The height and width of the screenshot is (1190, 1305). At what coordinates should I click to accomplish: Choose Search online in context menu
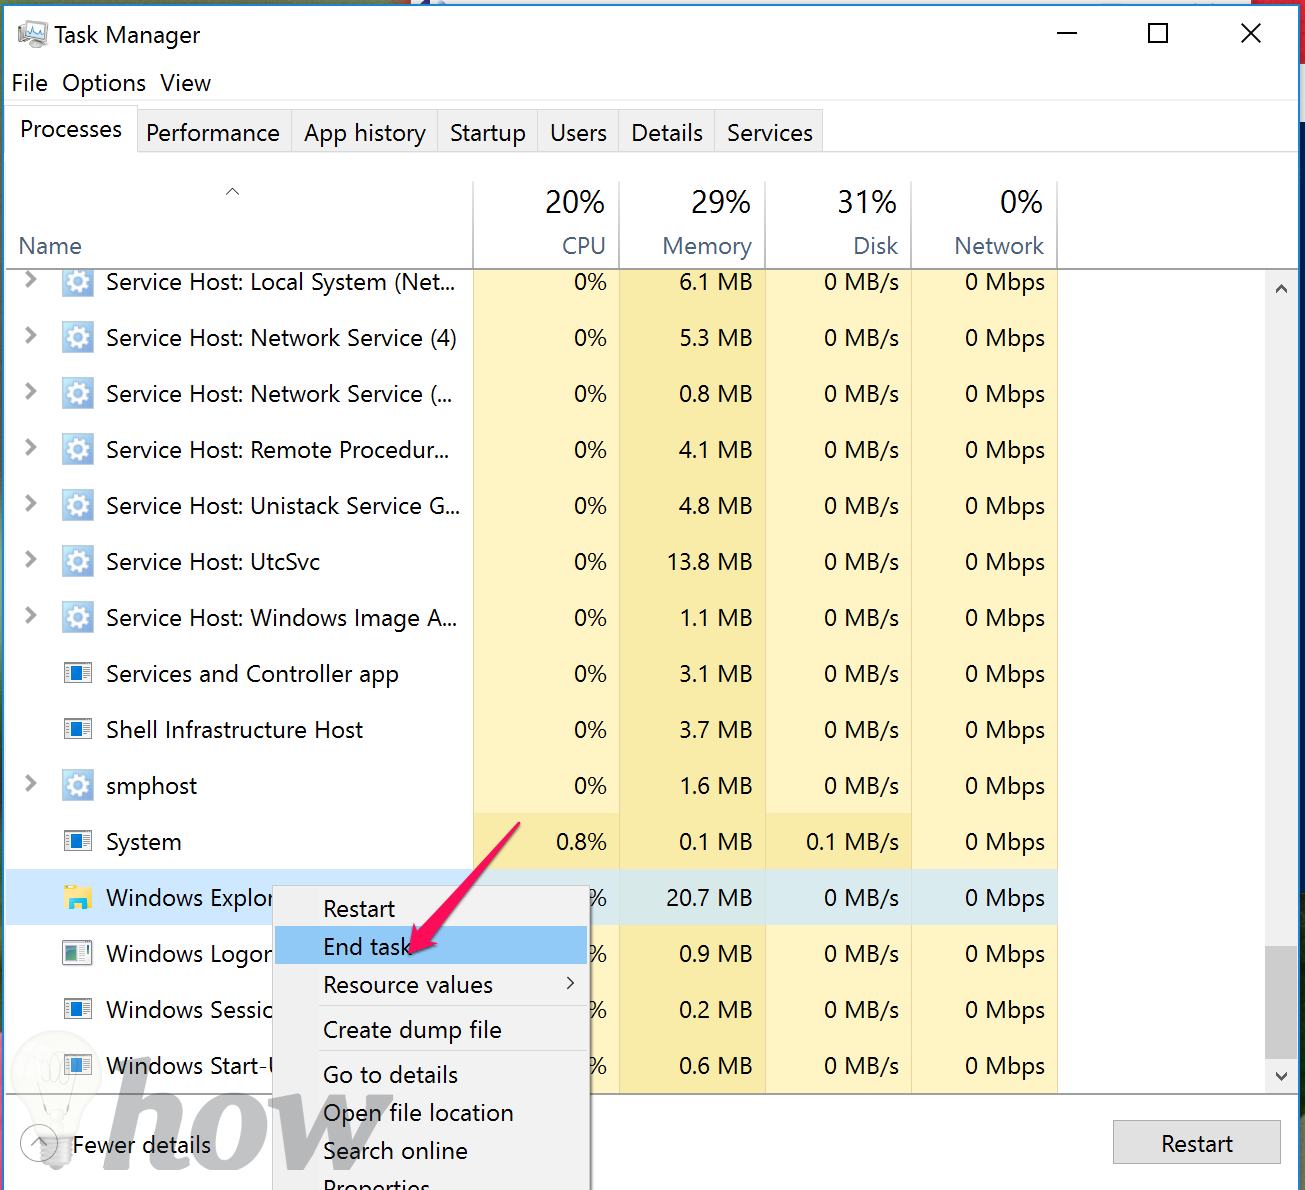(x=431, y=1150)
